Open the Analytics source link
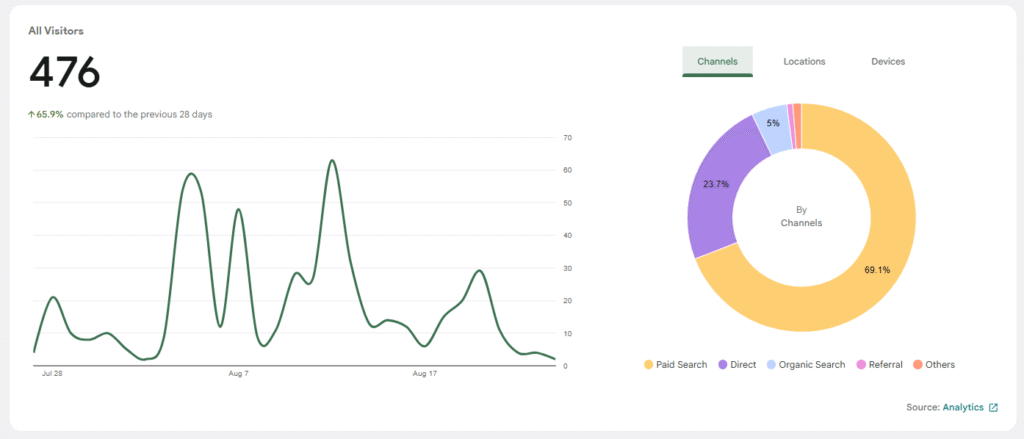The width and height of the screenshot is (1024, 439). click(962, 408)
